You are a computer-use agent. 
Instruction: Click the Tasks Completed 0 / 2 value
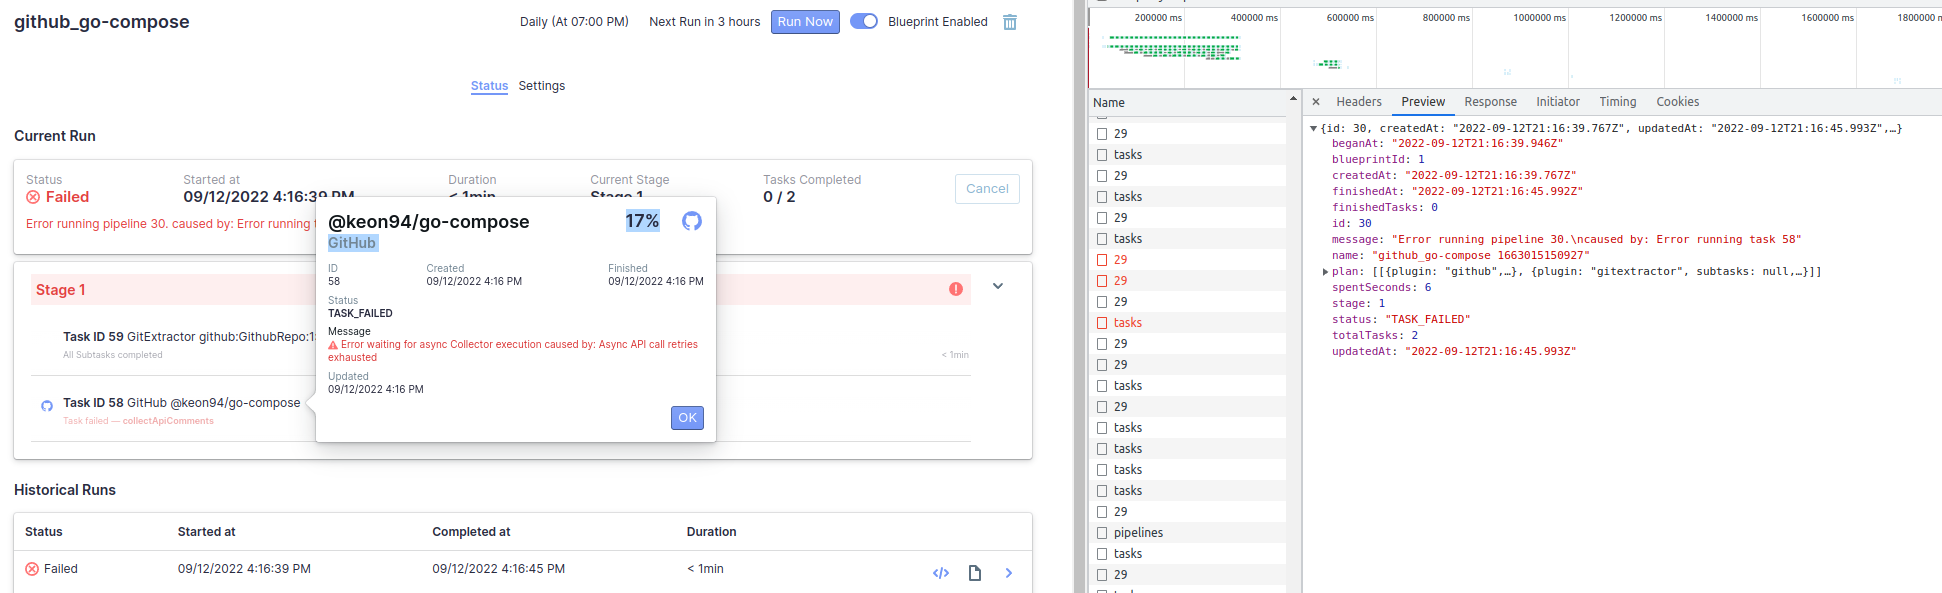tap(779, 197)
